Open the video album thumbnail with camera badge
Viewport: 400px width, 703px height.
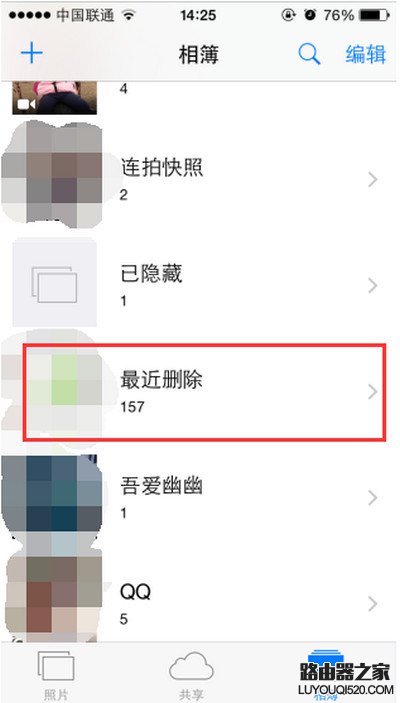point(54,98)
